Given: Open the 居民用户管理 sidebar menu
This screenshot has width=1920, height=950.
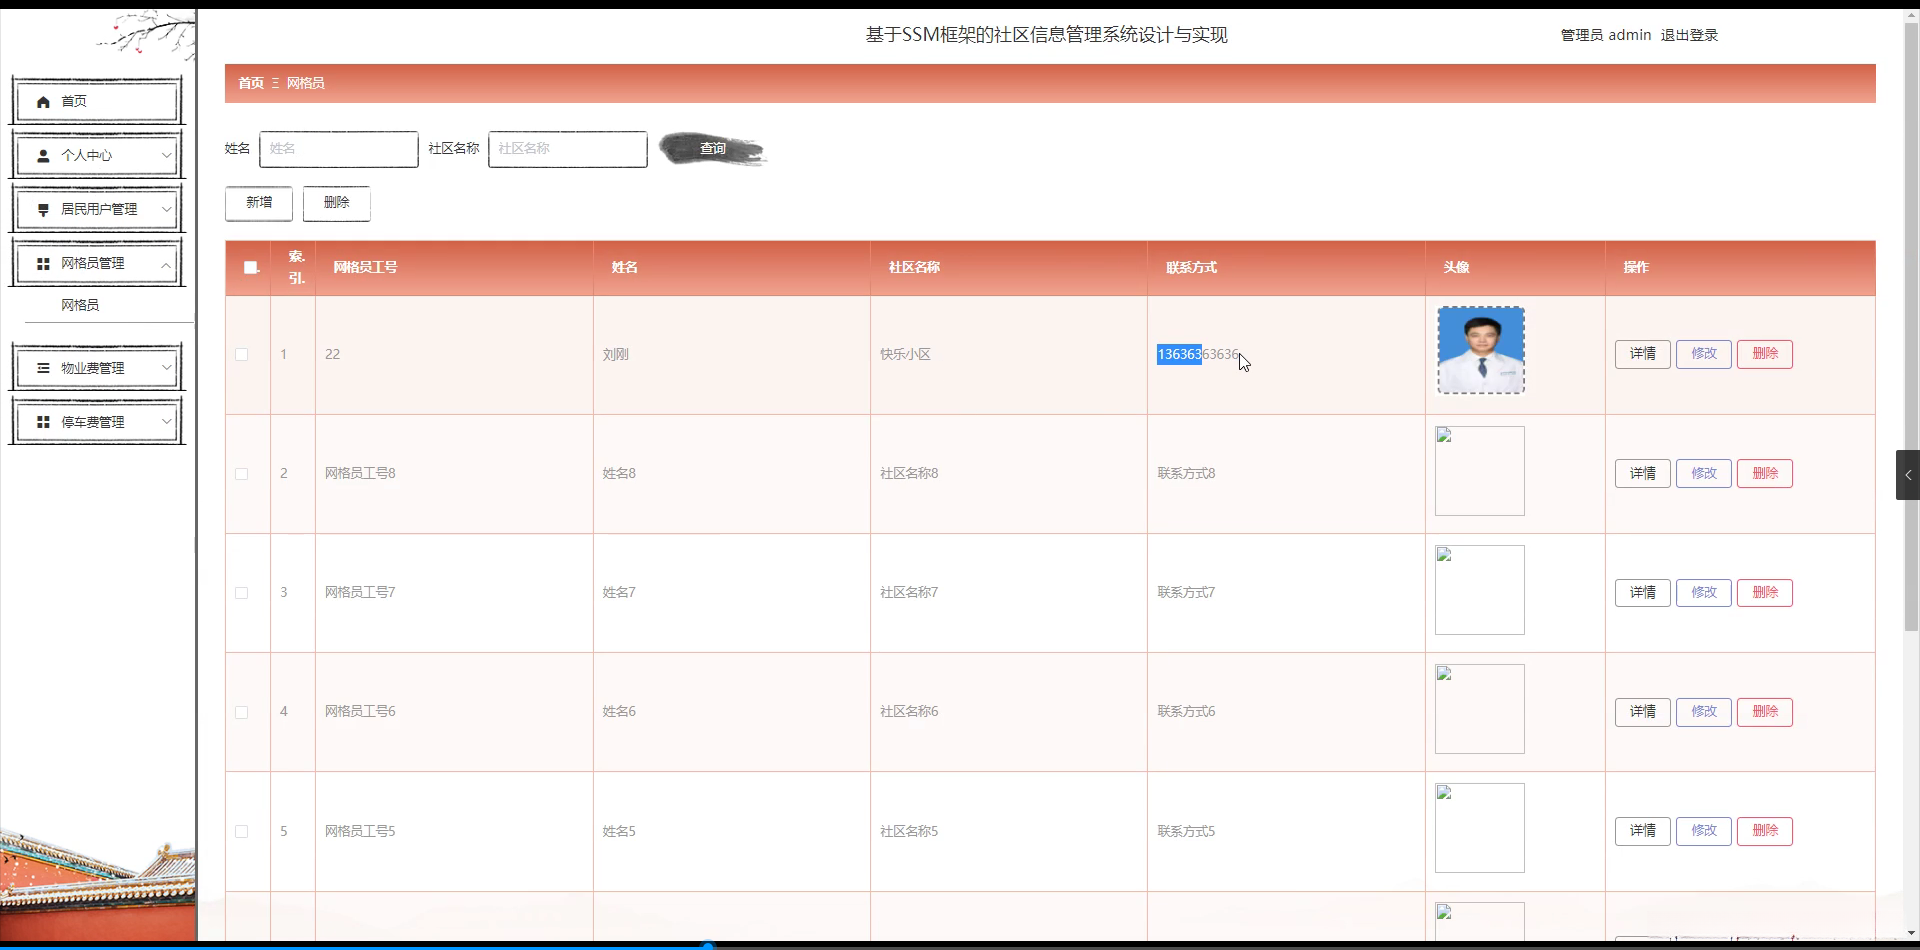Looking at the screenshot, I should tap(97, 210).
